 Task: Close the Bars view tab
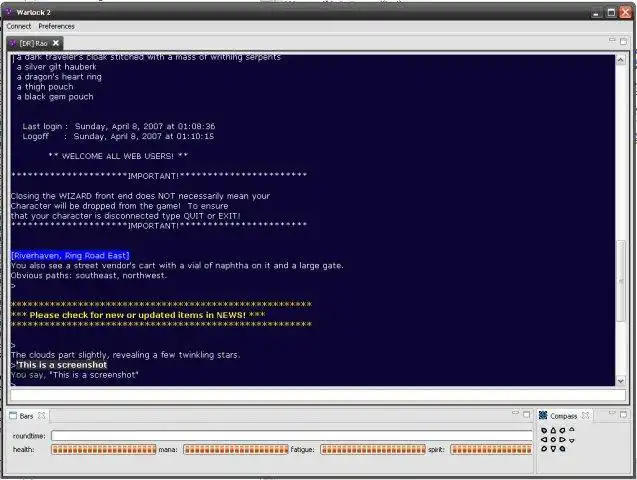tap(41, 415)
